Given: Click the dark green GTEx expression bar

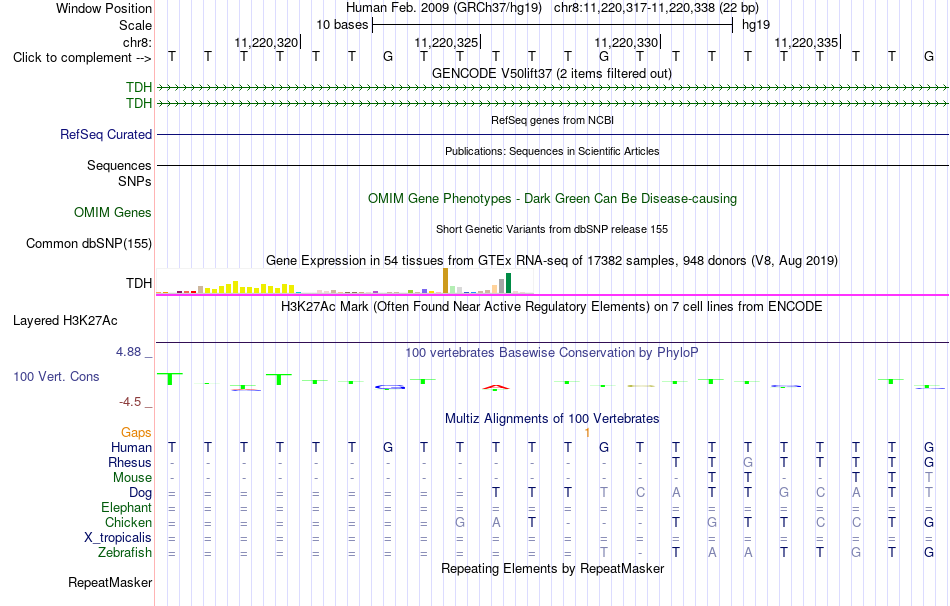Looking at the screenshot, I should (x=508, y=283).
